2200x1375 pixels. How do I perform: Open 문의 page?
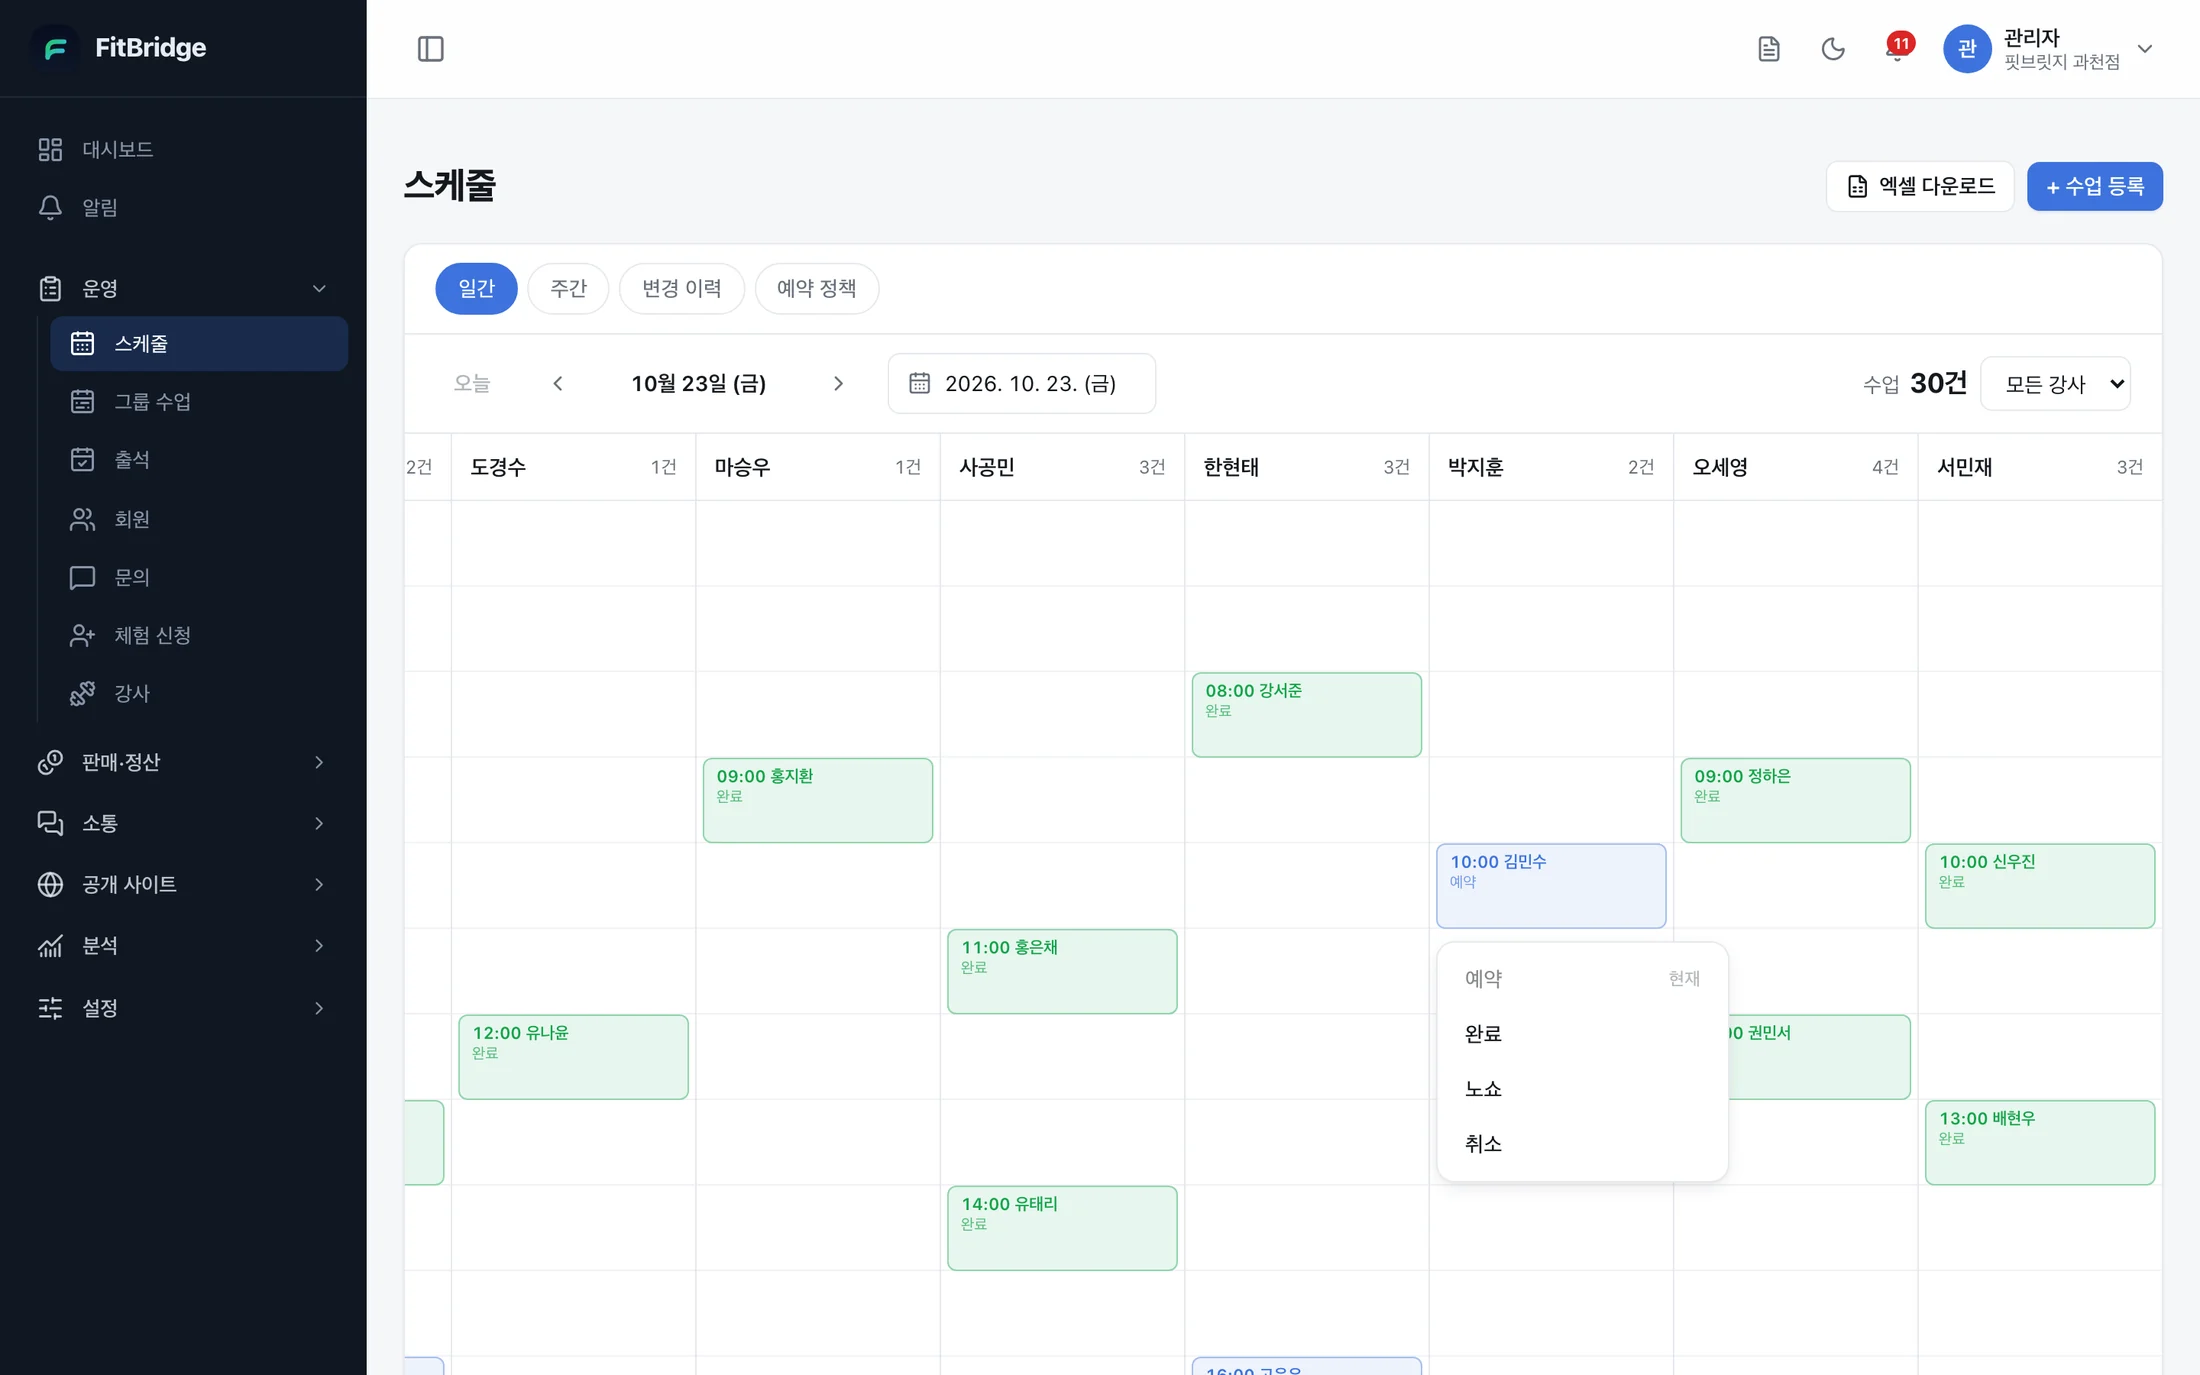199,577
